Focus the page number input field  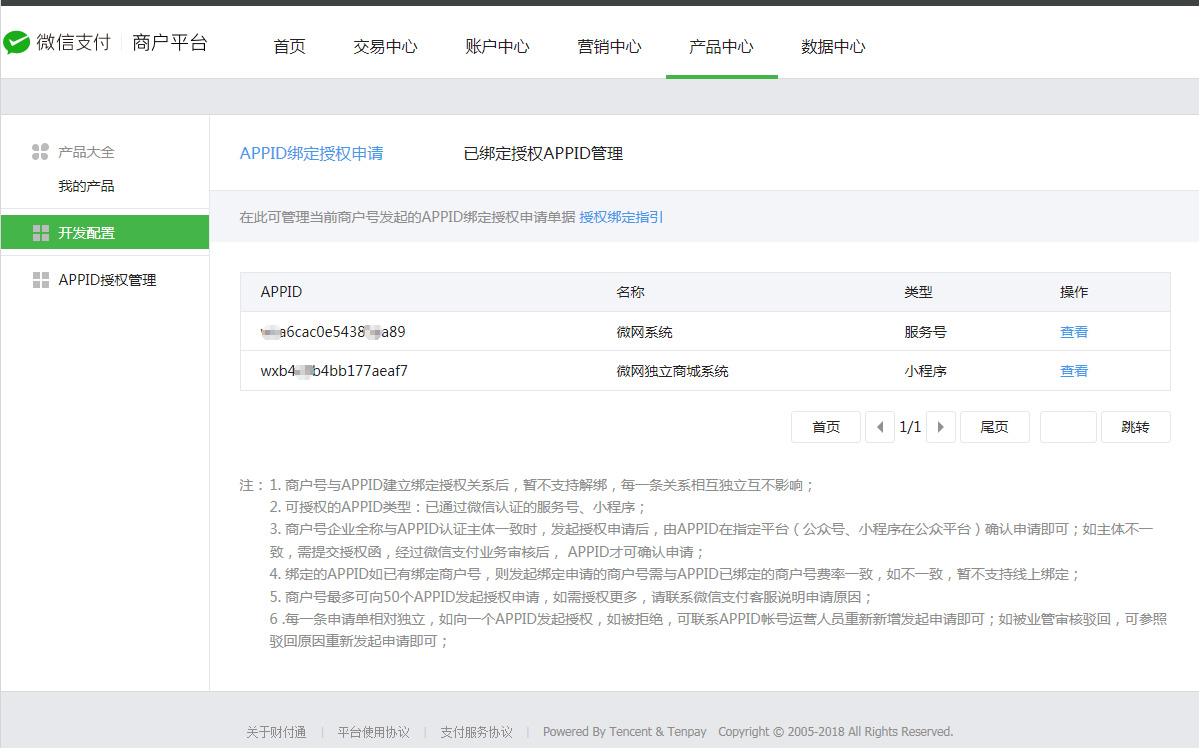1068,427
